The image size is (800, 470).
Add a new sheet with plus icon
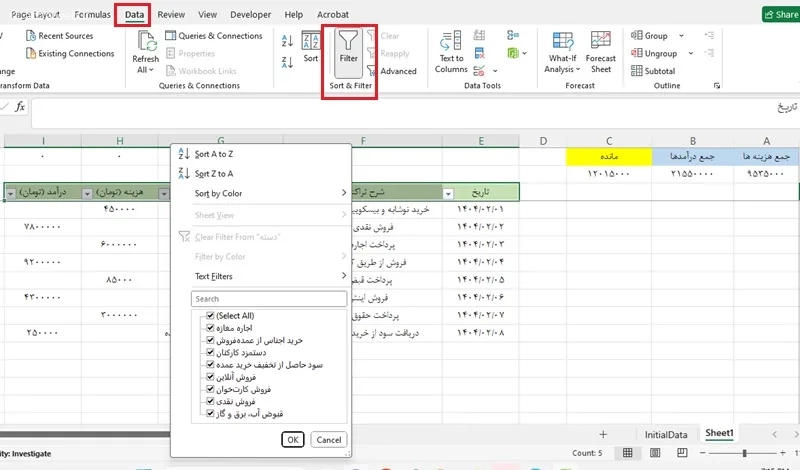pyautogui.click(x=603, y=434)
